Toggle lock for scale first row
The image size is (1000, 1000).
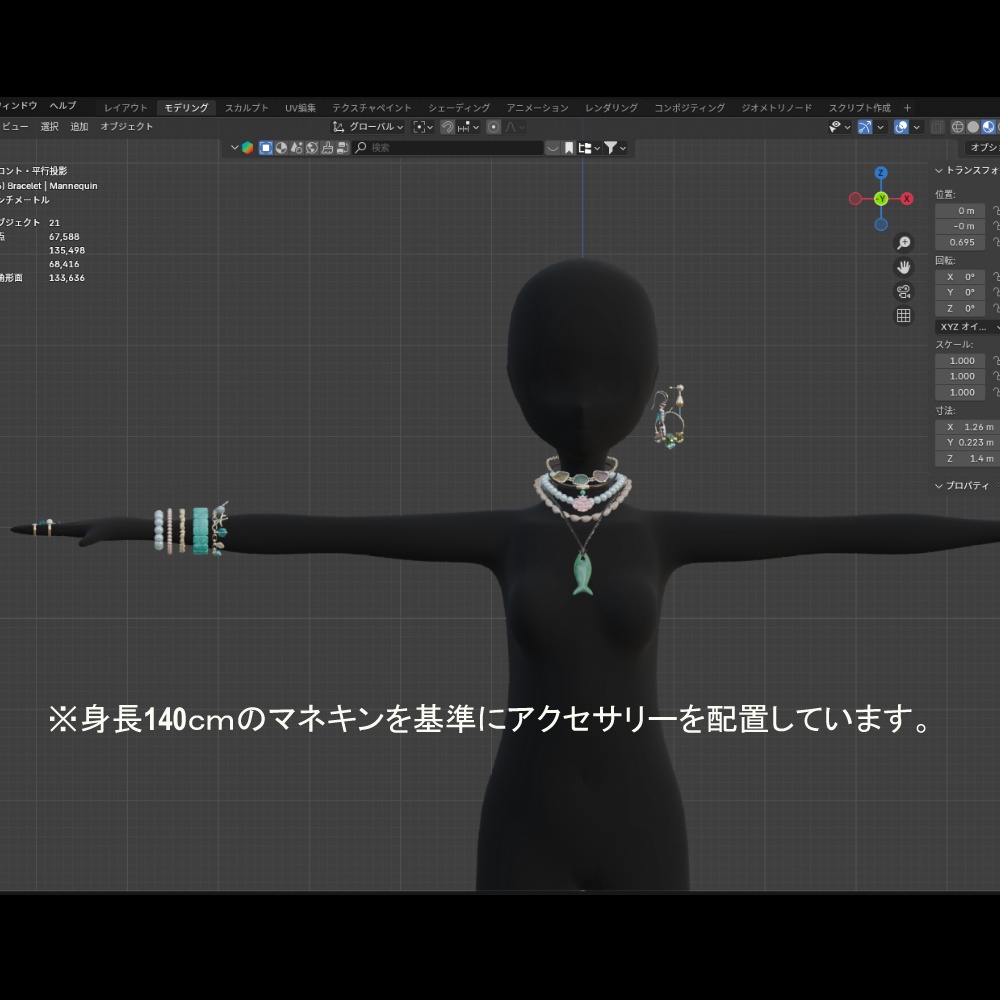coord(996,360)
